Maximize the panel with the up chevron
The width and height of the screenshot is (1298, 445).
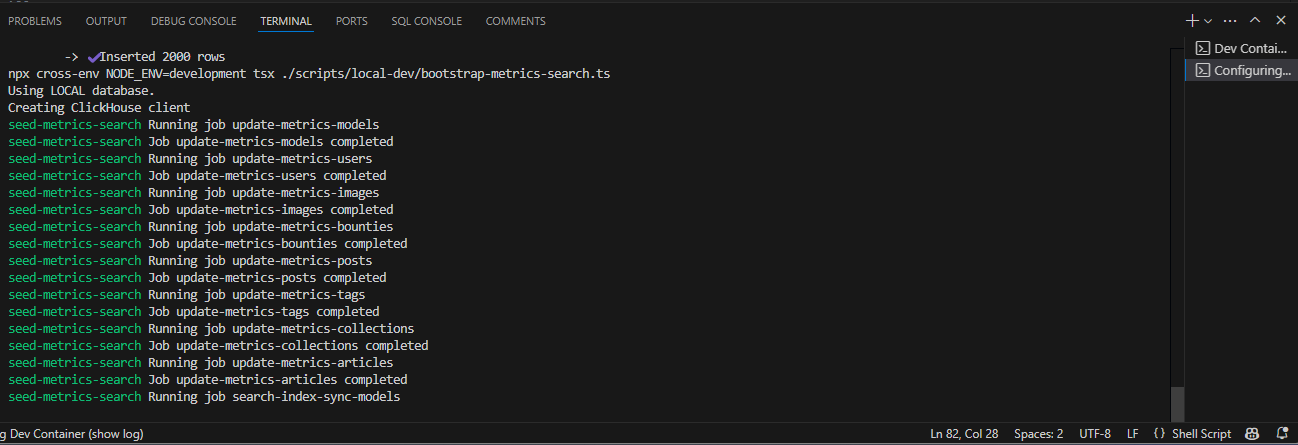1255,21
